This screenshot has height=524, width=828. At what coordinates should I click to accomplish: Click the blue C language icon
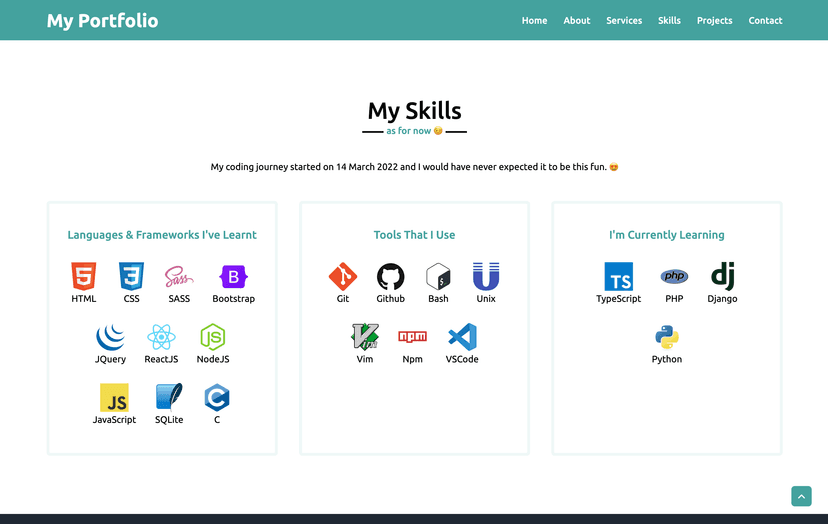click(x=217, y=397)
